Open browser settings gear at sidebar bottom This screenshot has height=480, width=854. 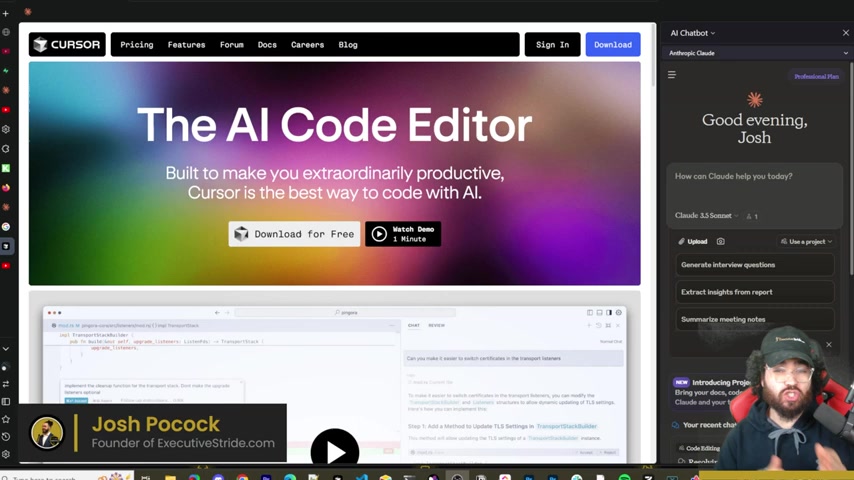pyautogui.click(x=6, y=454)
